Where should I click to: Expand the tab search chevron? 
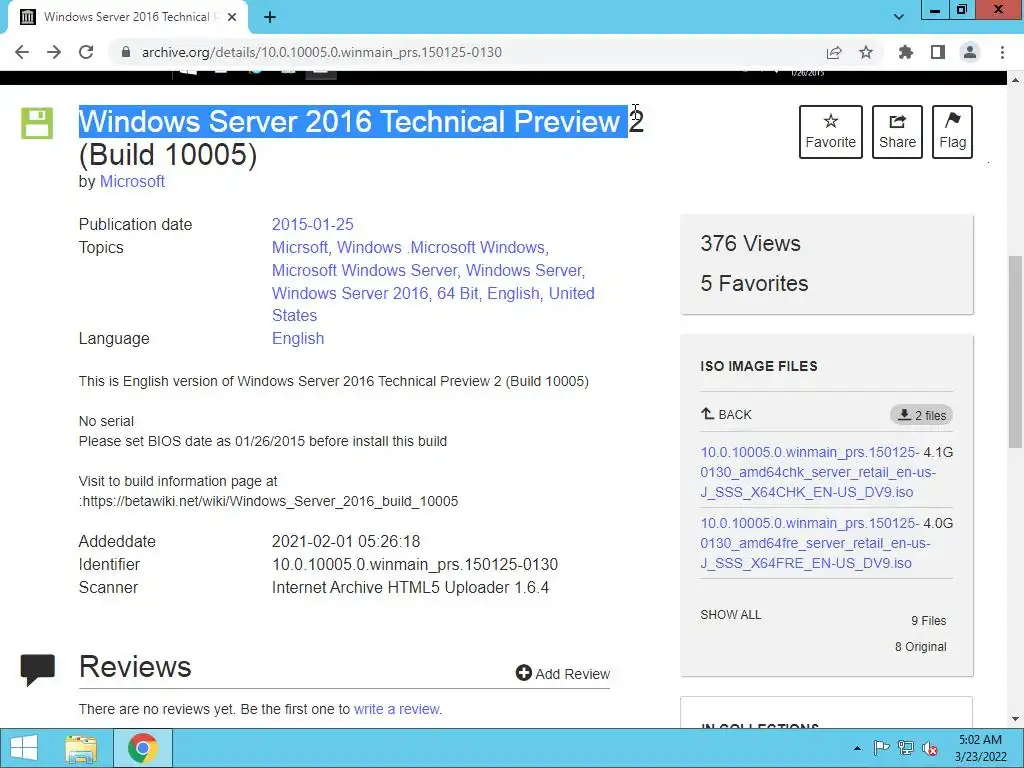pyautogui.click(x=899, y=17)
